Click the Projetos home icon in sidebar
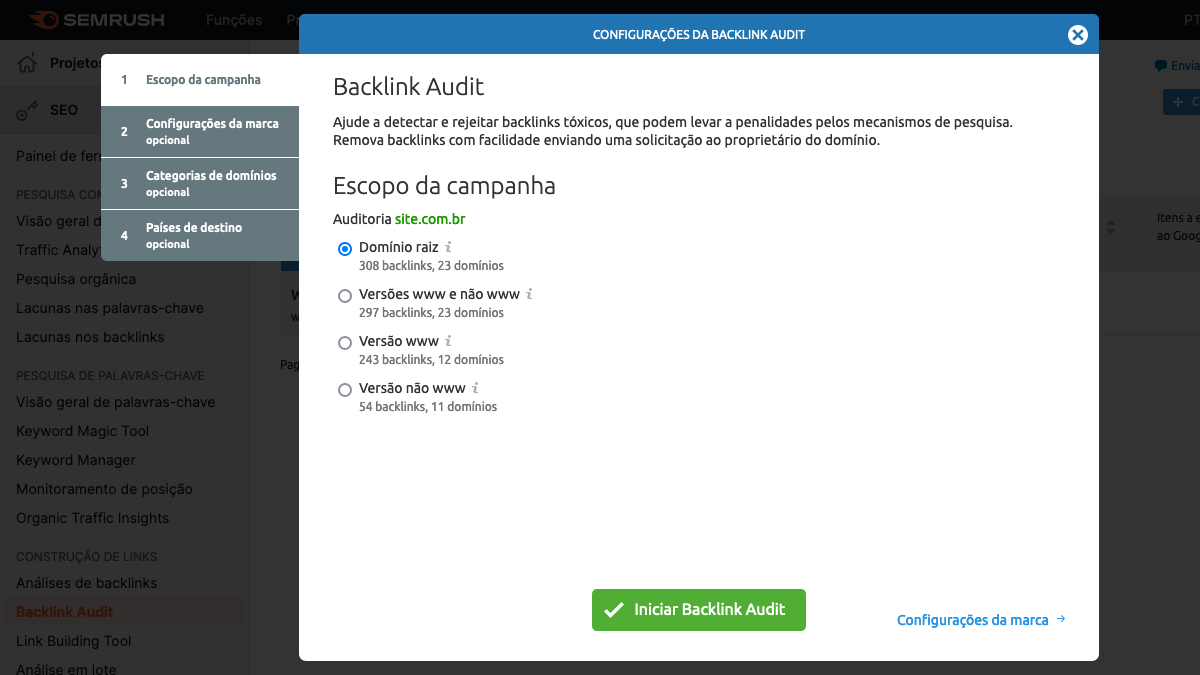 coord(28,64)
